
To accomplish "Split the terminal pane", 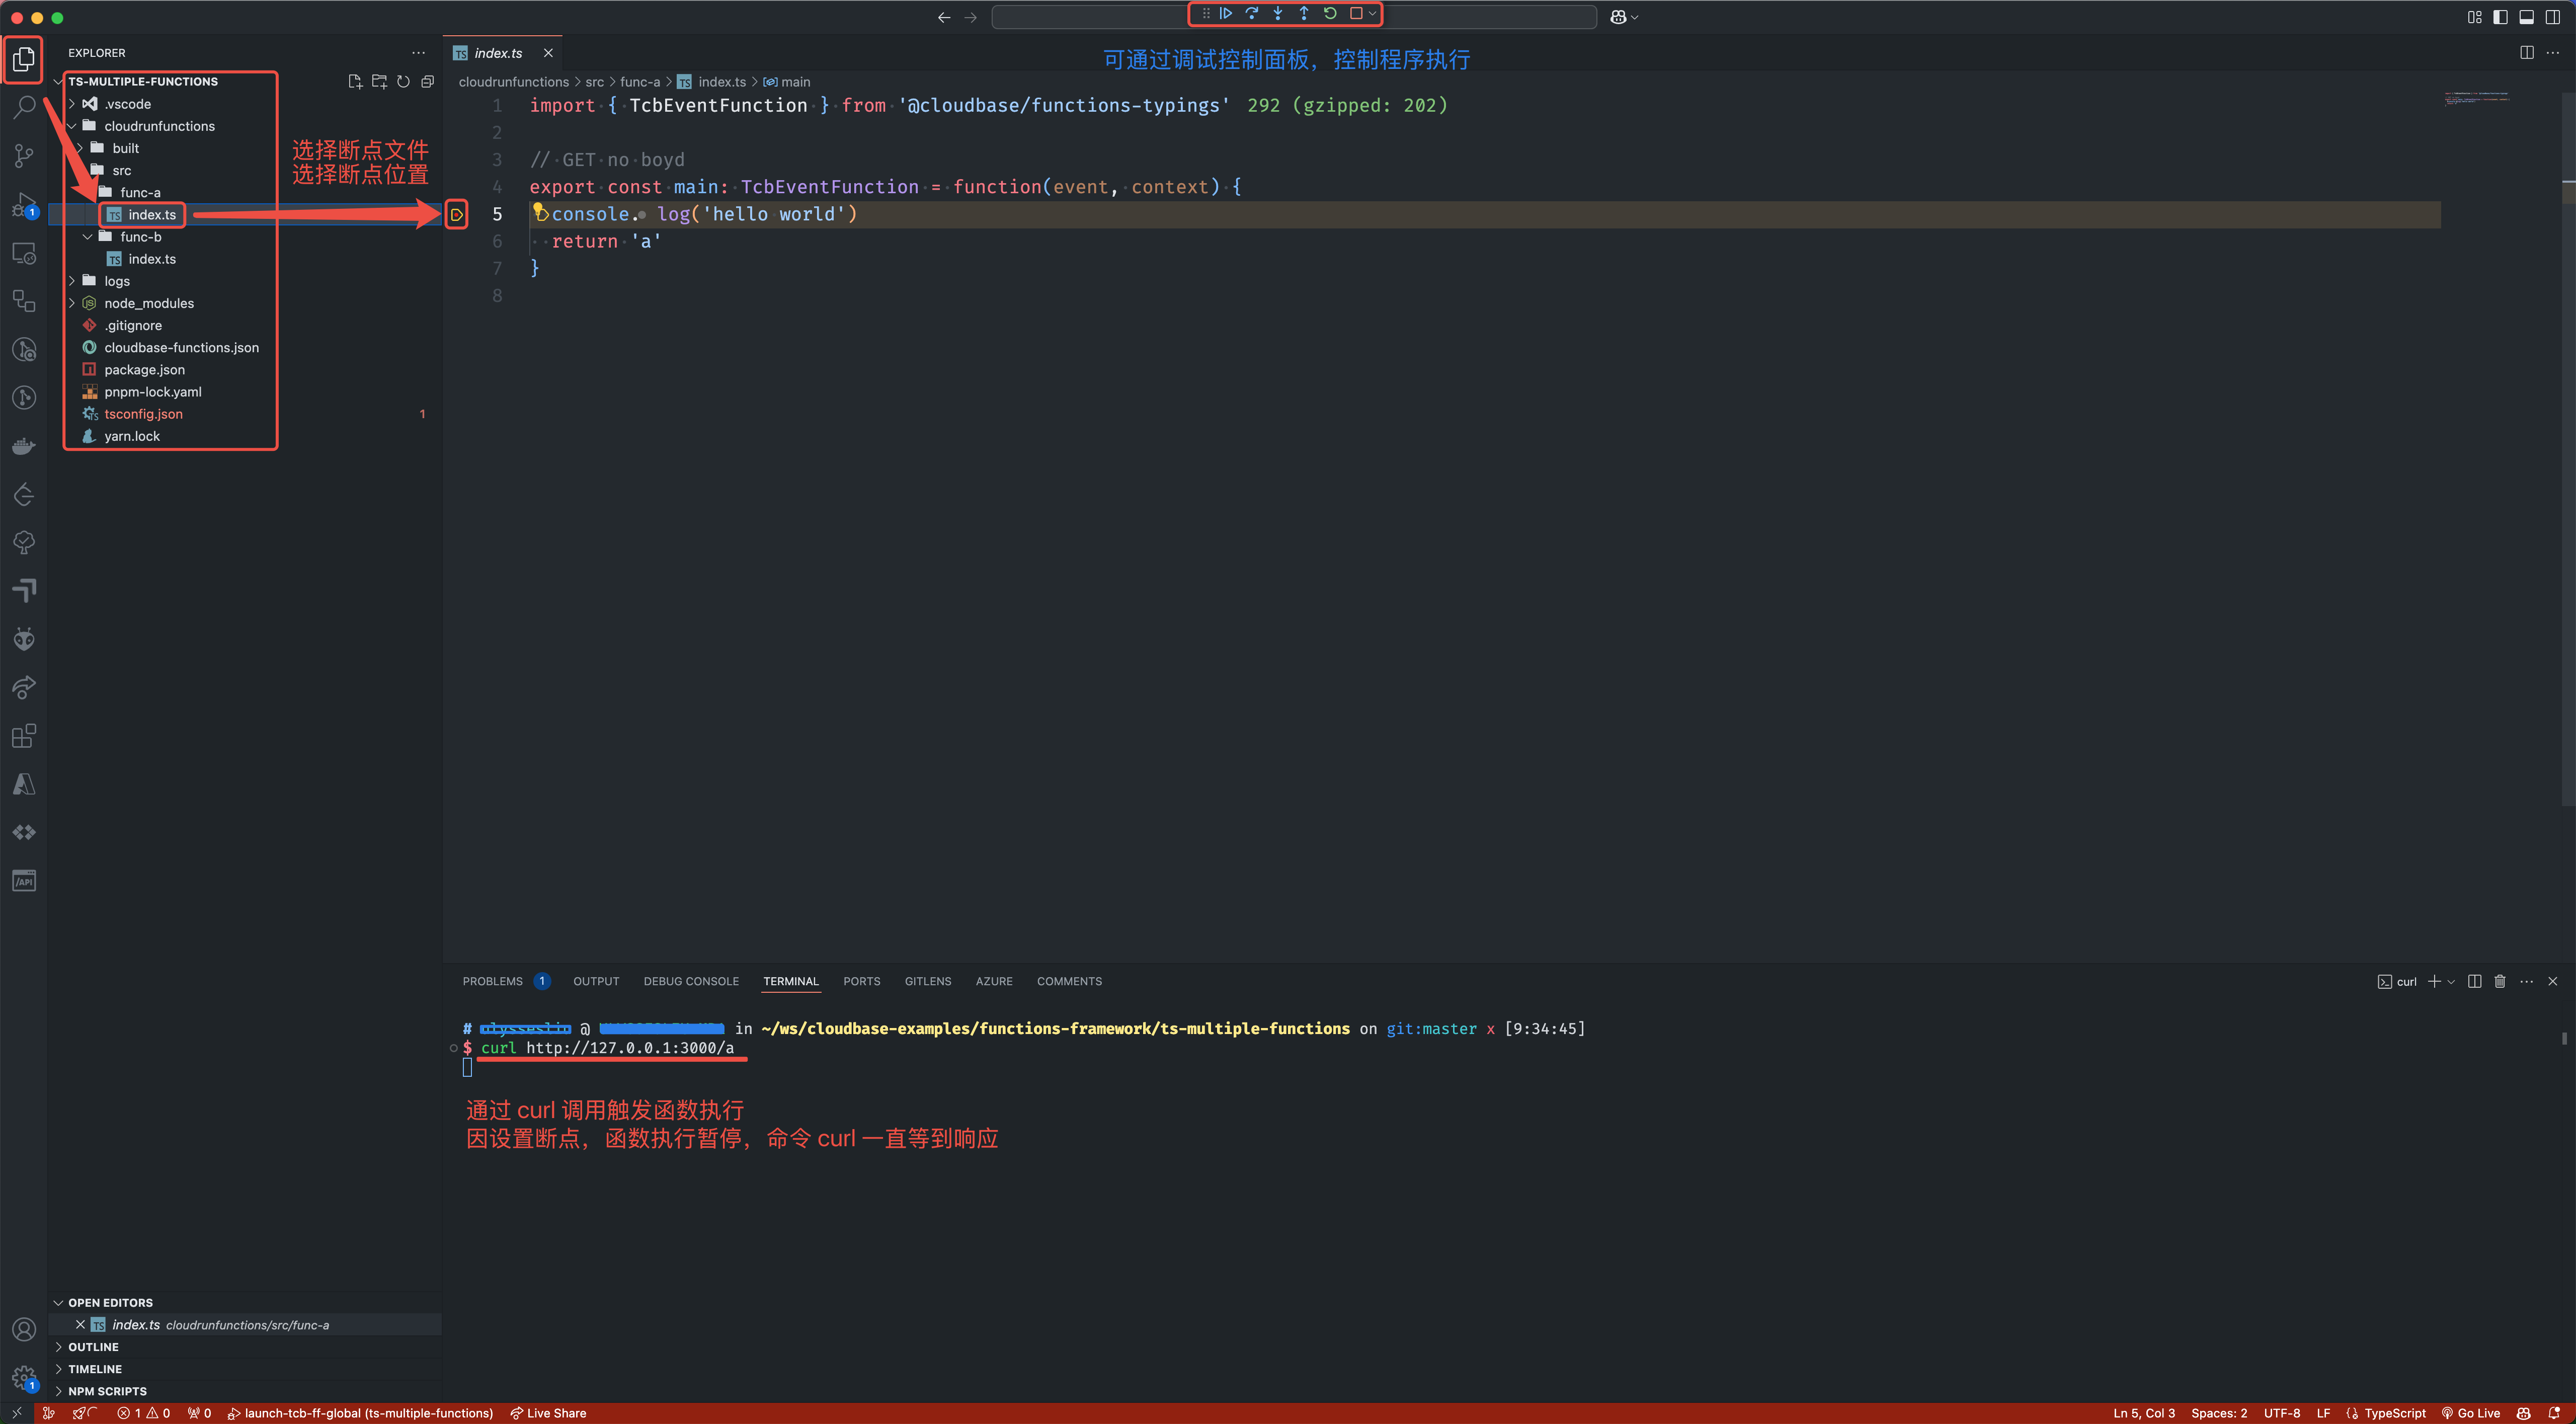I will (x=2474, y=981).
